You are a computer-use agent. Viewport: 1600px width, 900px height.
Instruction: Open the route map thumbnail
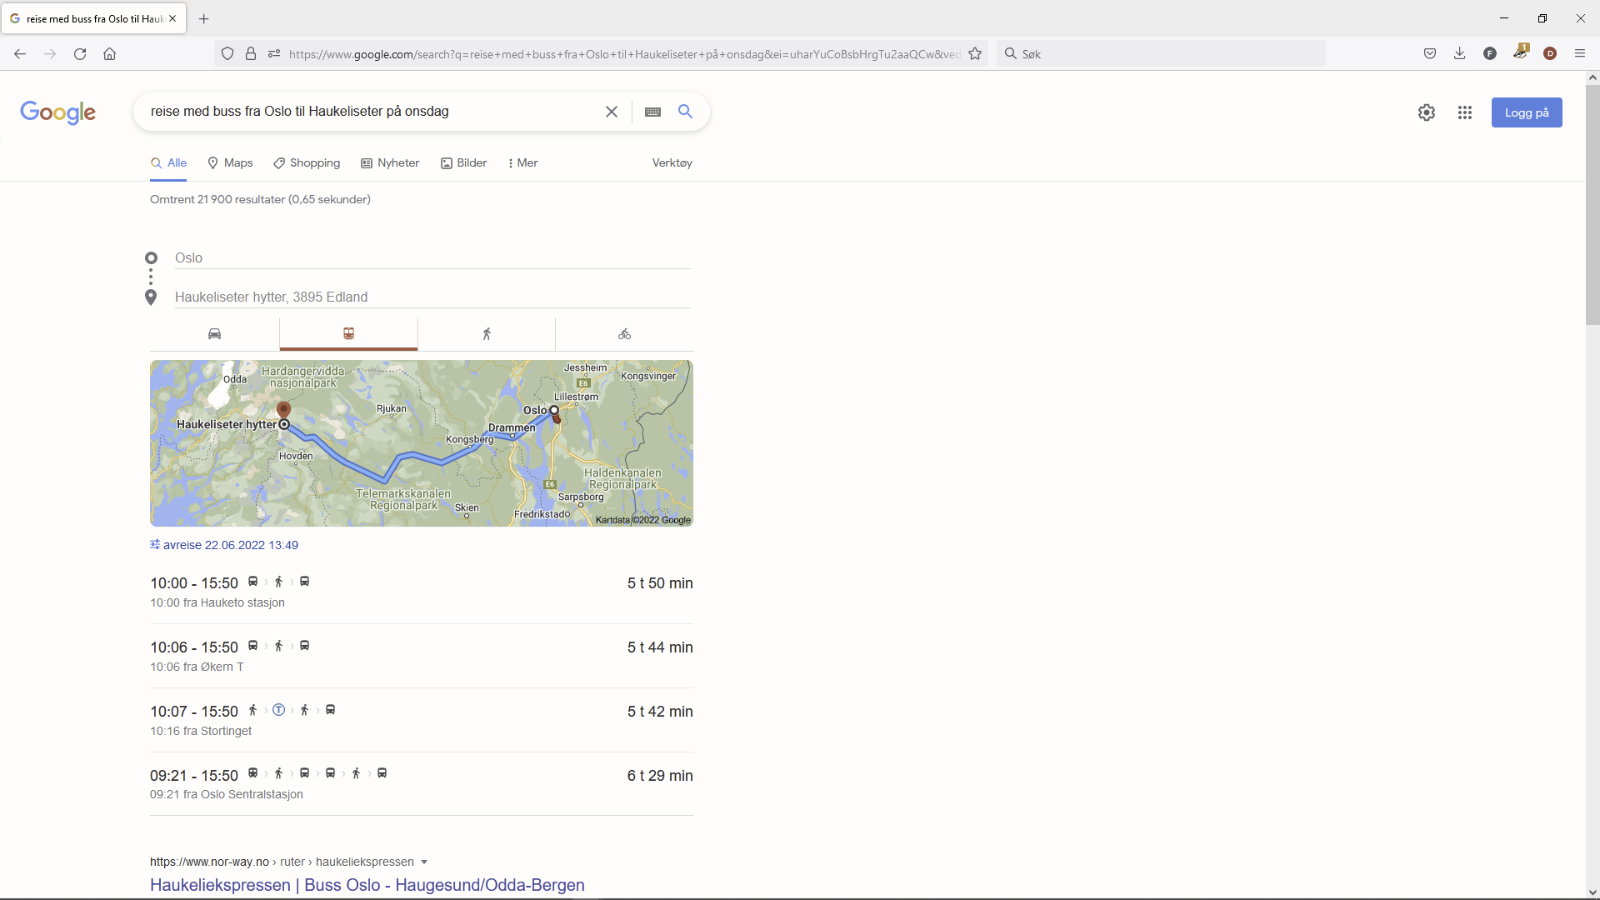pyautogui.click(x=421, y=443)
